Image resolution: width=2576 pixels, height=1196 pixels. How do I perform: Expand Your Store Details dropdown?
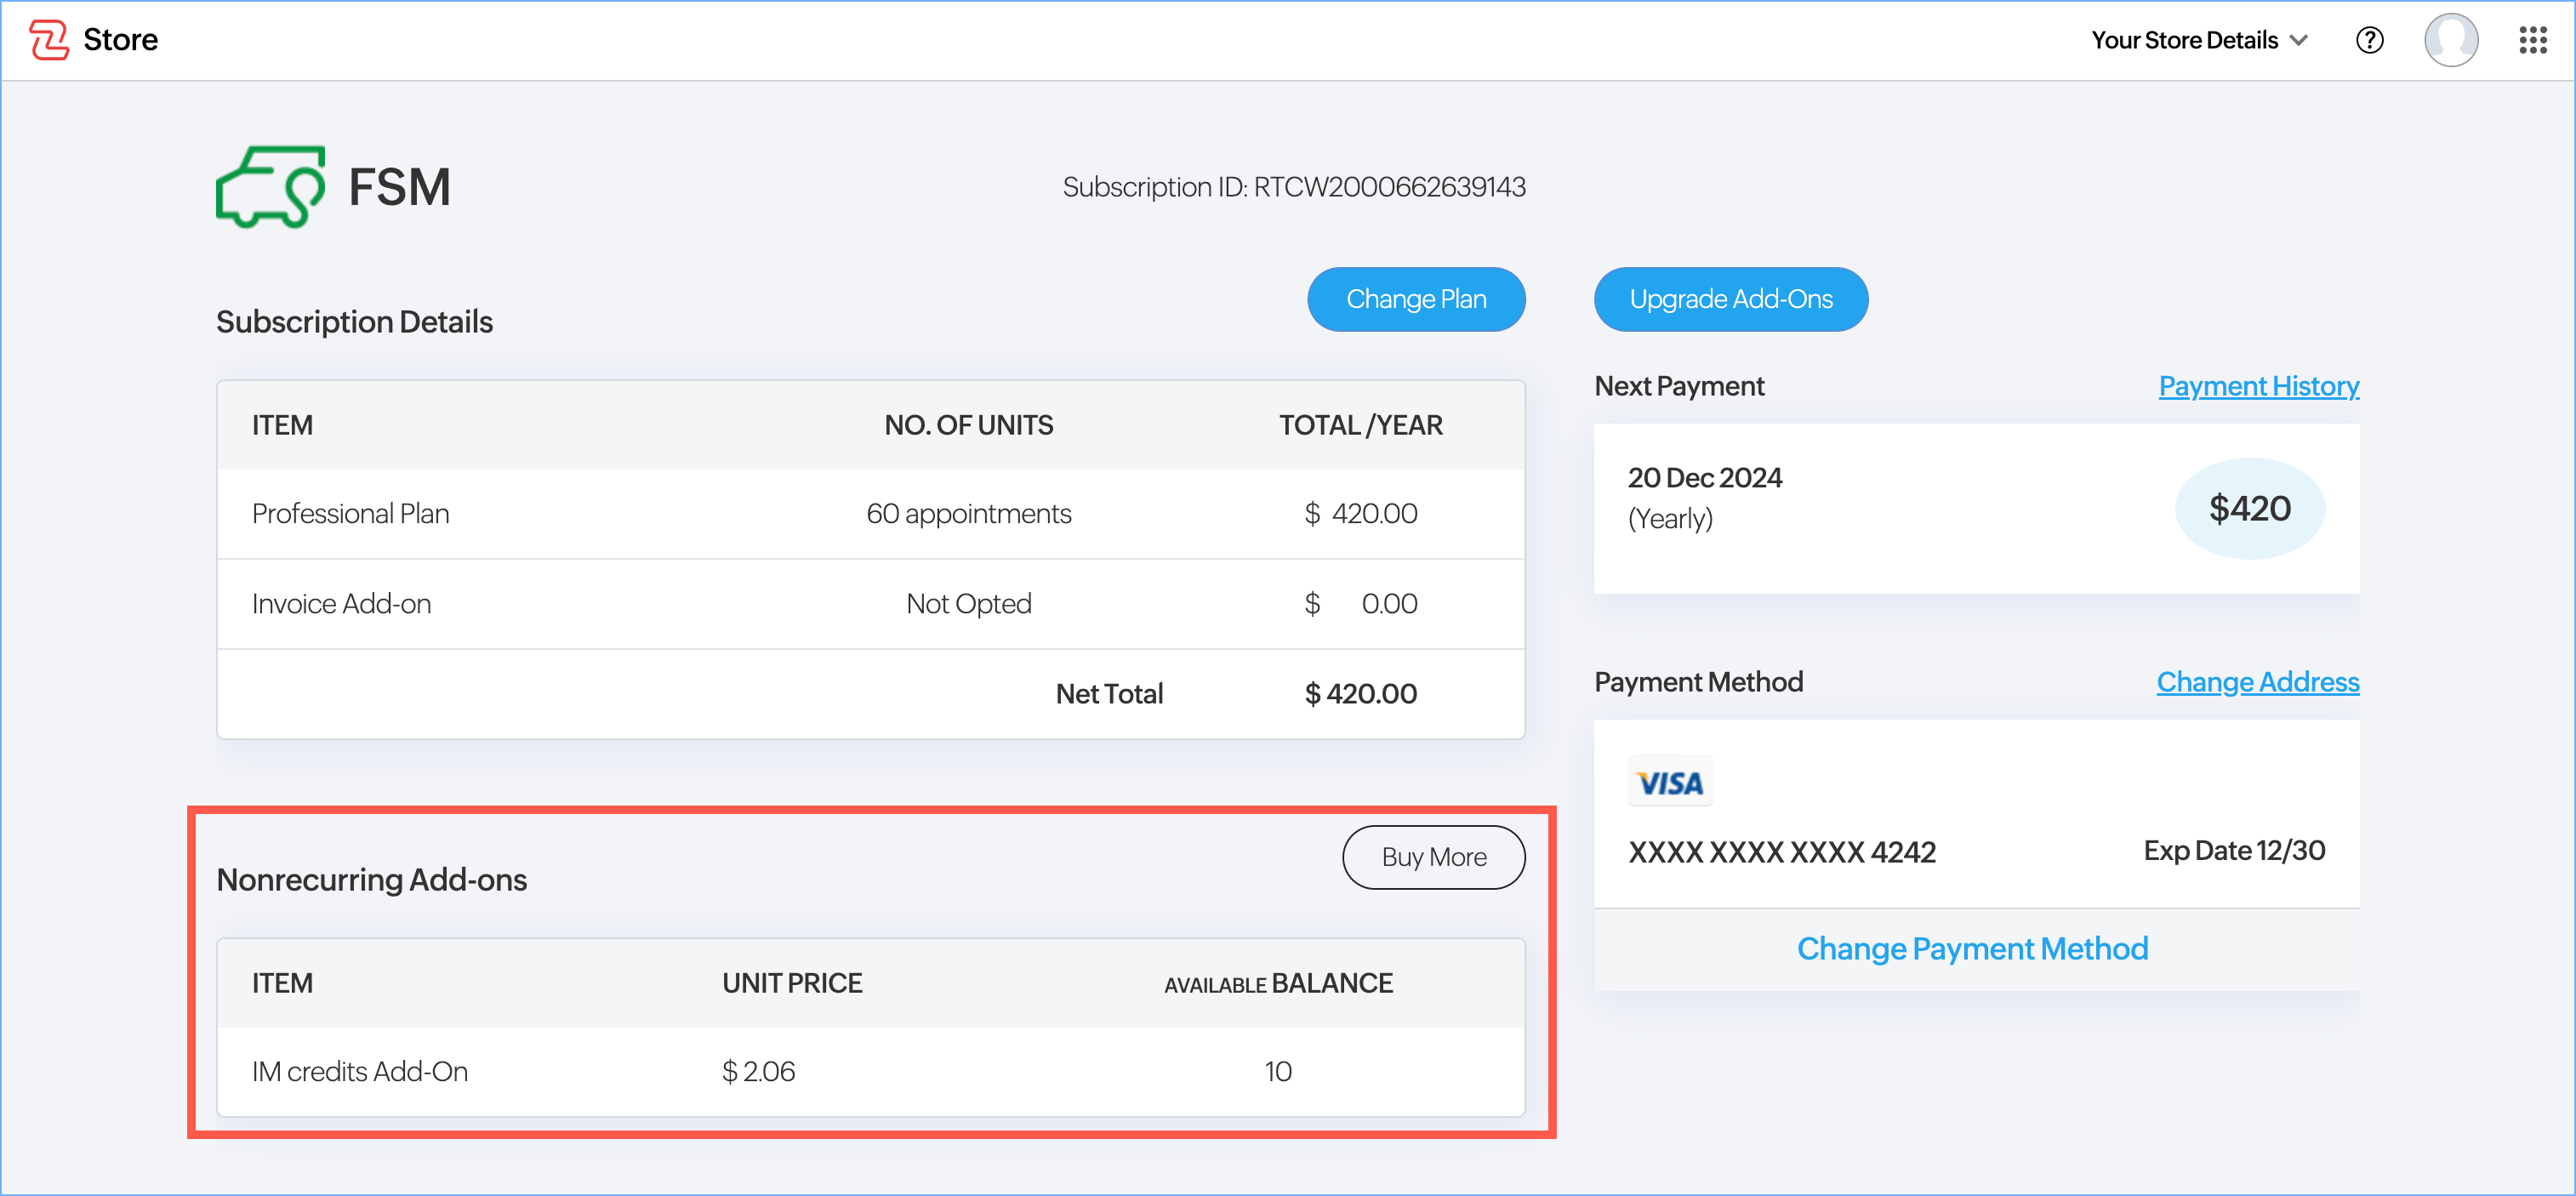2199,40
